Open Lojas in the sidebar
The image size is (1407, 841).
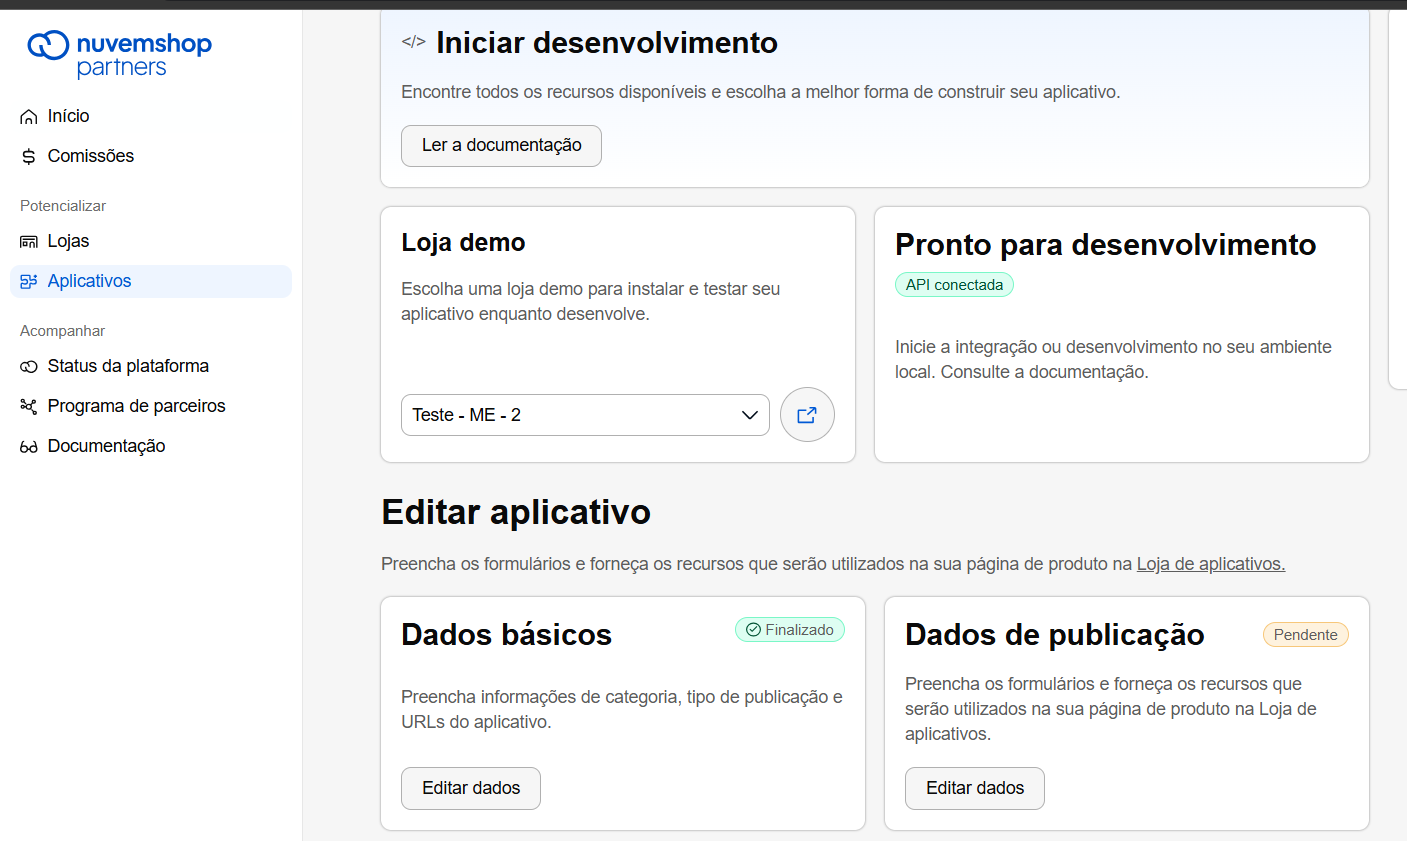click(x=151, y=241)
